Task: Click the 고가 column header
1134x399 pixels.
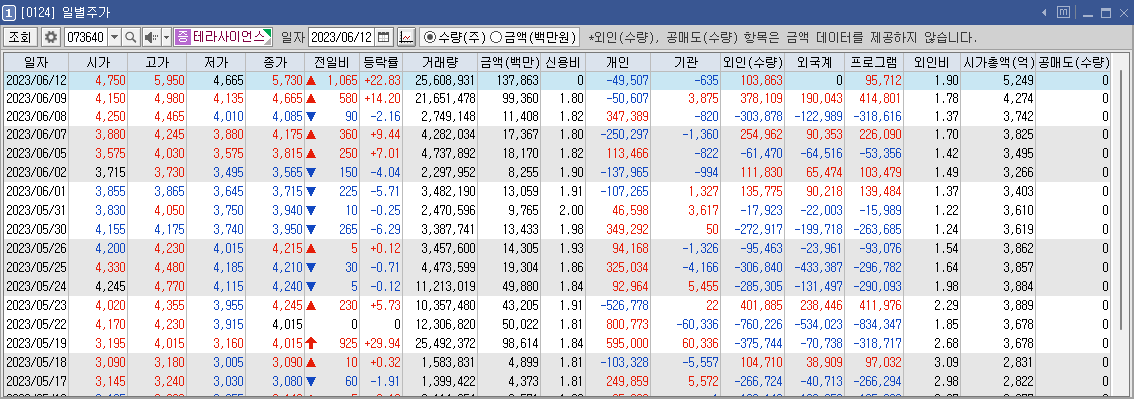Action: pos(156,62)
